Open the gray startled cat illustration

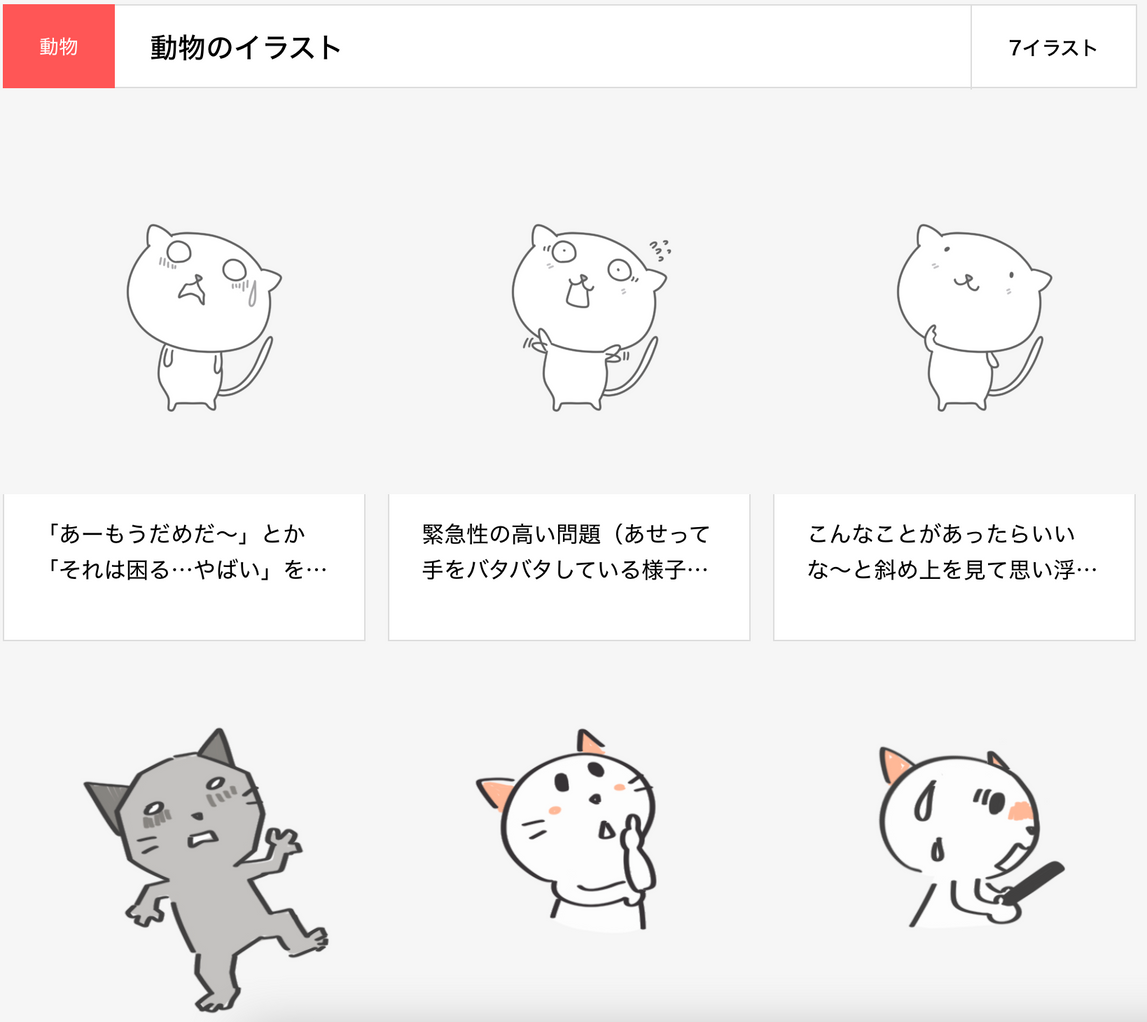click(206, 869)
